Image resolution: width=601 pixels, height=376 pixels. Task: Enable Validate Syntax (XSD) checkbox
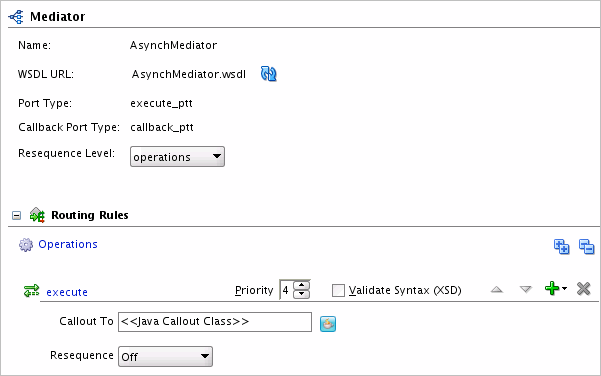pos(338,290)
